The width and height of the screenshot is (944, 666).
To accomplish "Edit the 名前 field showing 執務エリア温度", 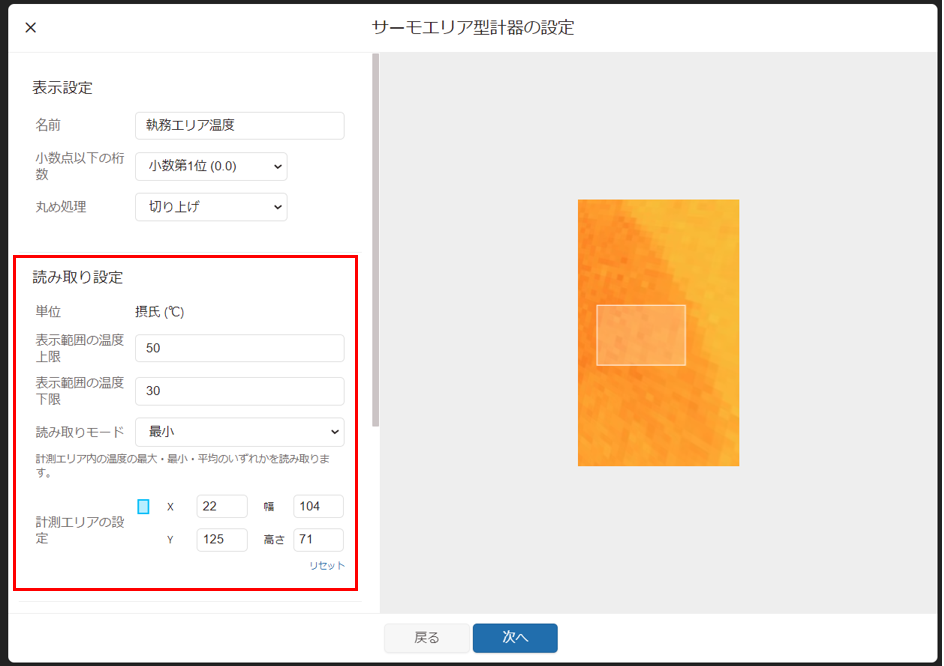I will click(240, 125).
